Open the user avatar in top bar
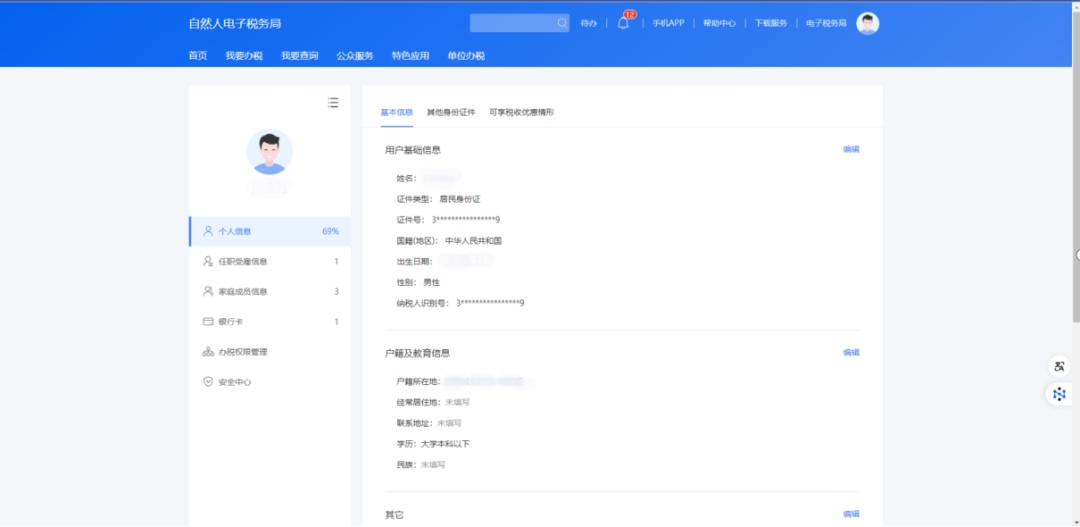 coord(867,23)
